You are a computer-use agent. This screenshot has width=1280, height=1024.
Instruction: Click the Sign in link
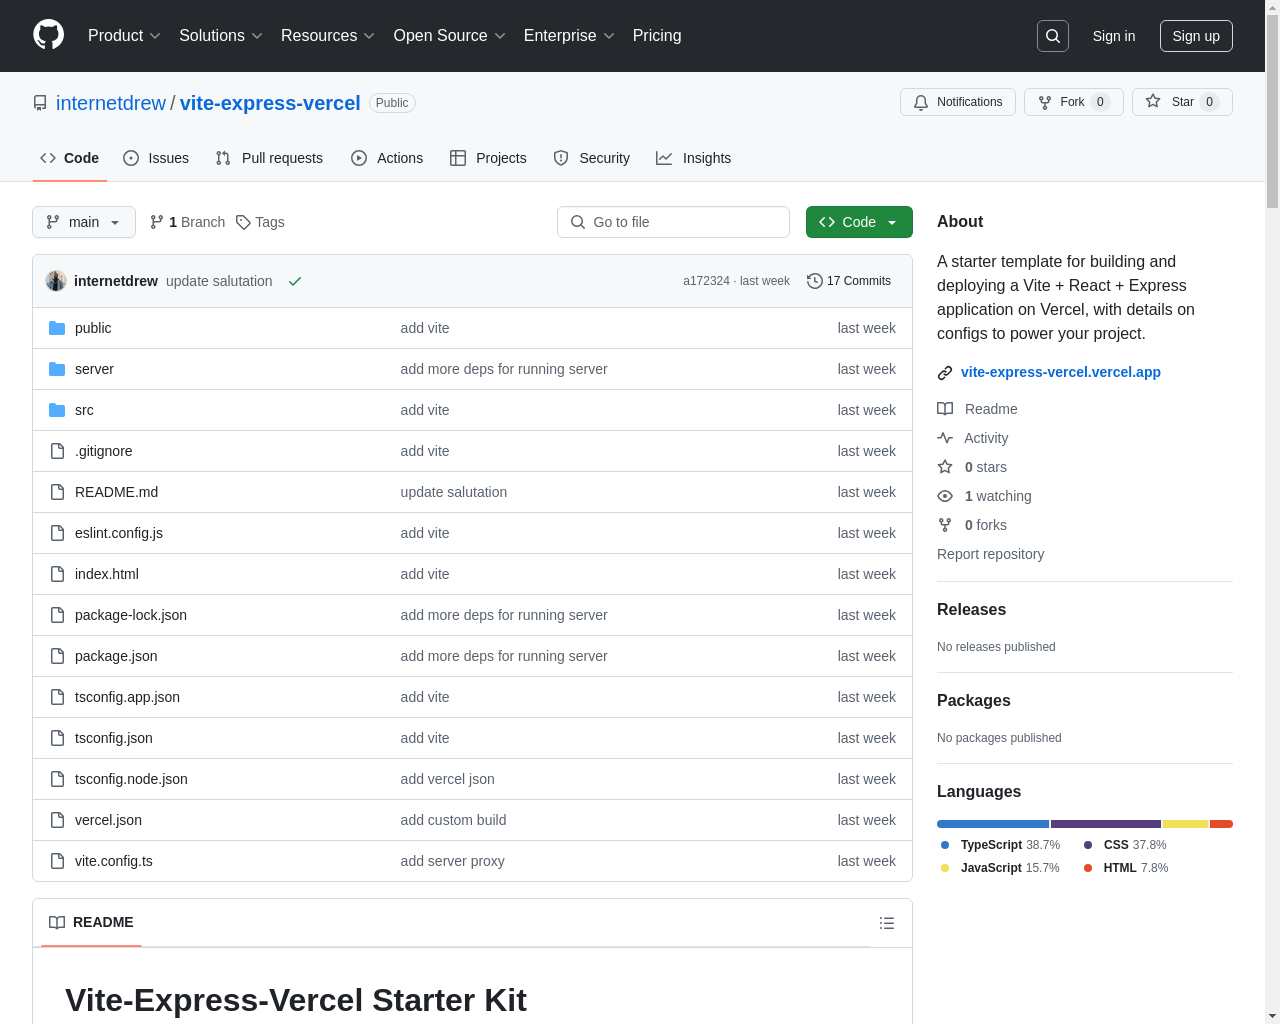pyautogui.click(x=1114, y=36)
